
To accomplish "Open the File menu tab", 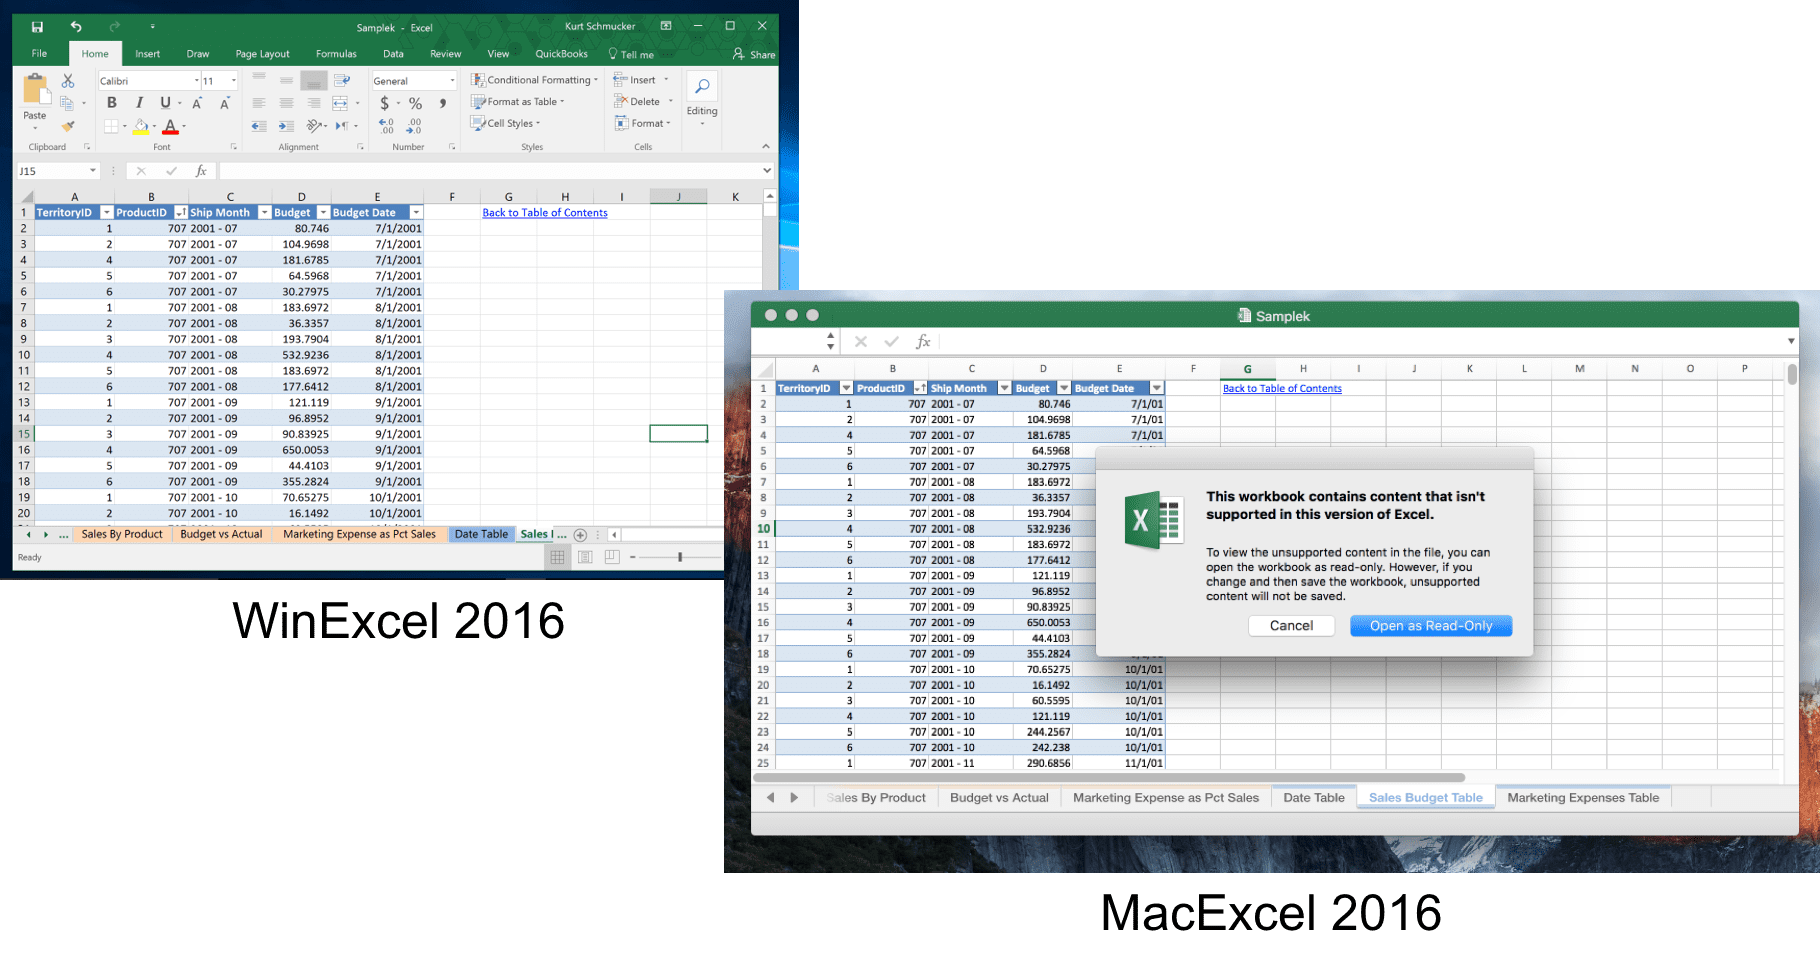I will [39, 54].
